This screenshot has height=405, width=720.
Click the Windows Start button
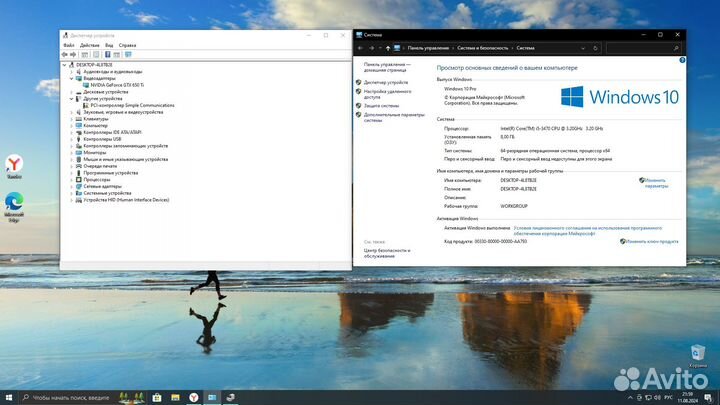coord(7,397)
